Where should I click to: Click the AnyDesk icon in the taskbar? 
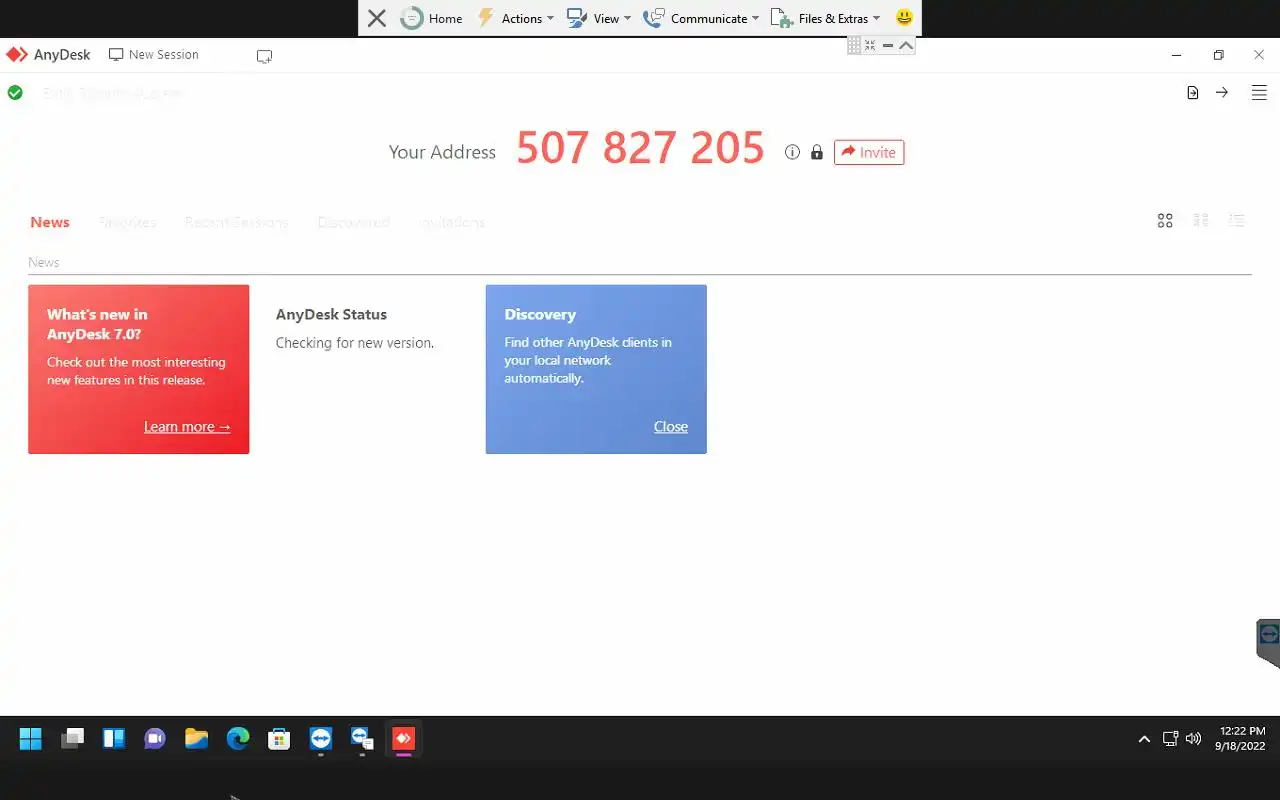[x=403, y=739]
